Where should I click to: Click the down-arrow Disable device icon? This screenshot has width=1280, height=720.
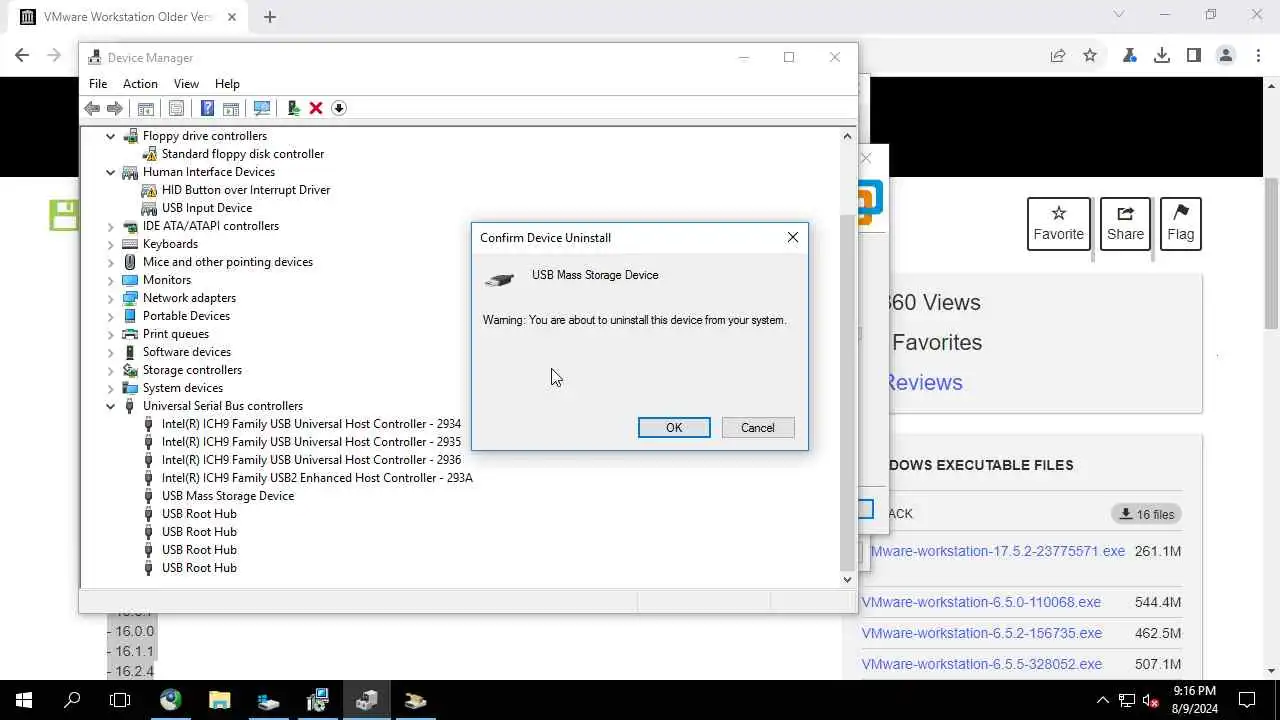pyautogui.click(x=339, y=108)
